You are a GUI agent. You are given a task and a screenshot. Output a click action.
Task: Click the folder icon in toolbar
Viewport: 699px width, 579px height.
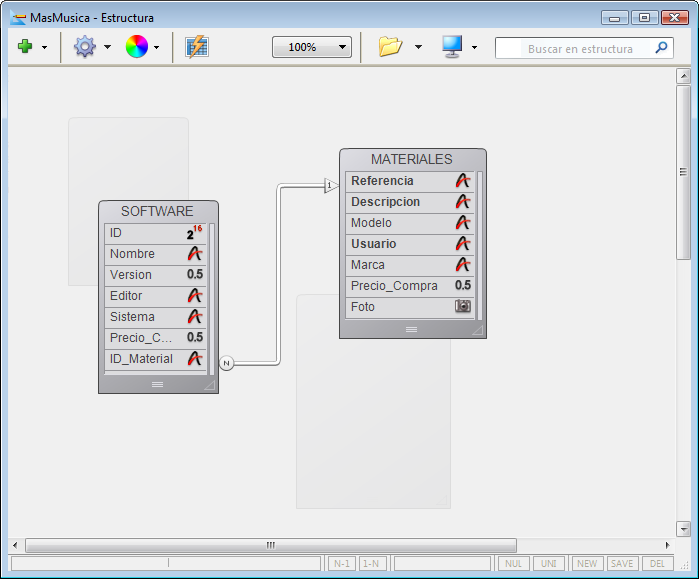tap(390, 47)
